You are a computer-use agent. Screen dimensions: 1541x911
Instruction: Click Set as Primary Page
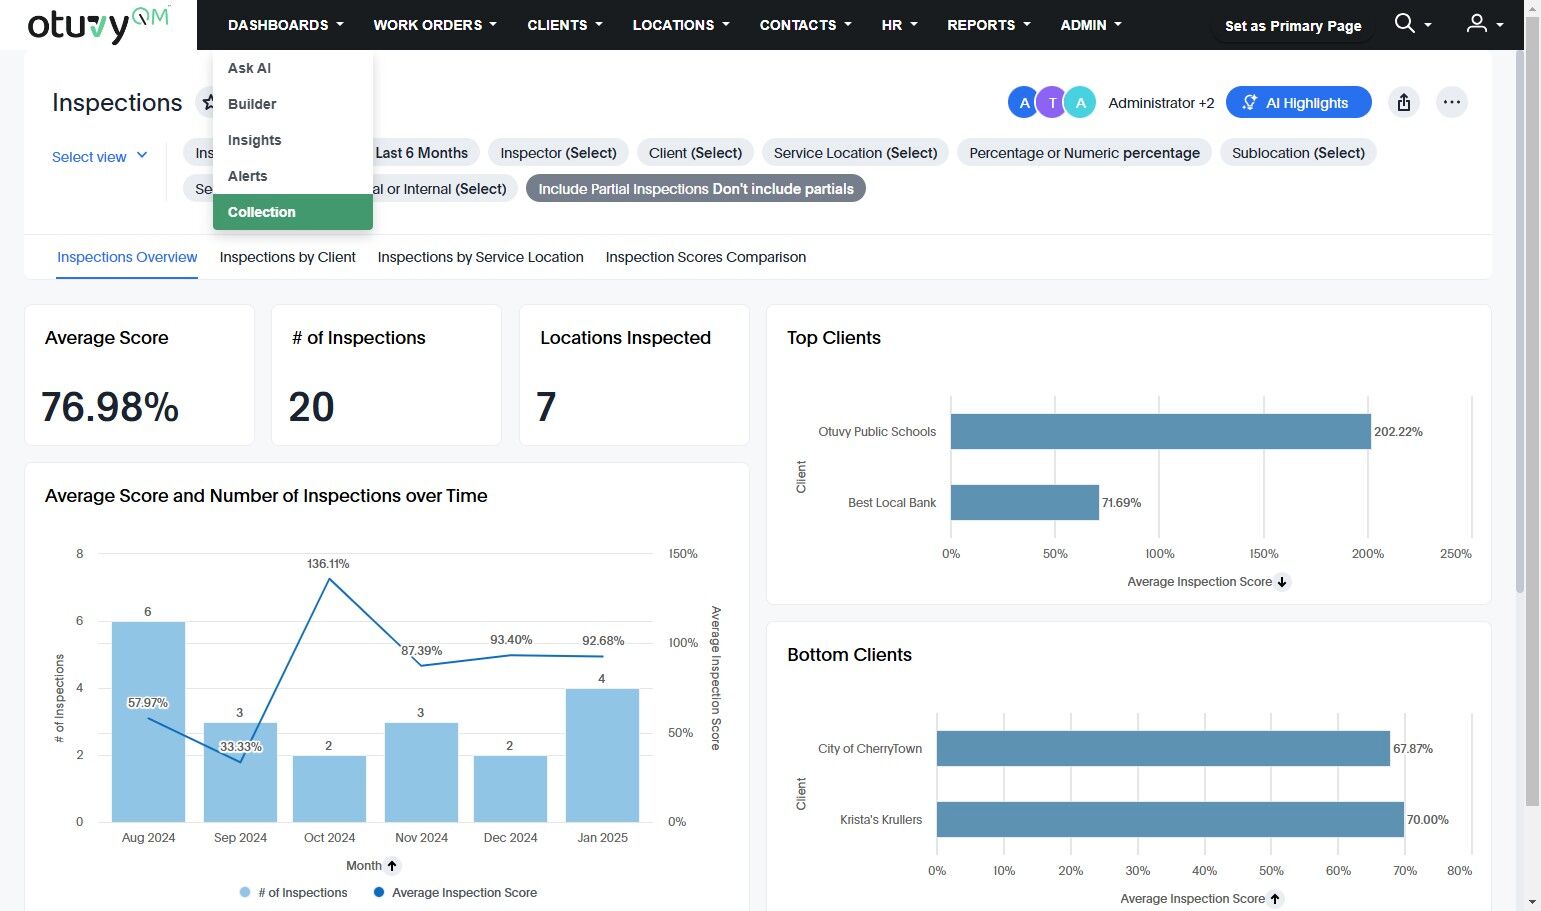(1293, 26)
